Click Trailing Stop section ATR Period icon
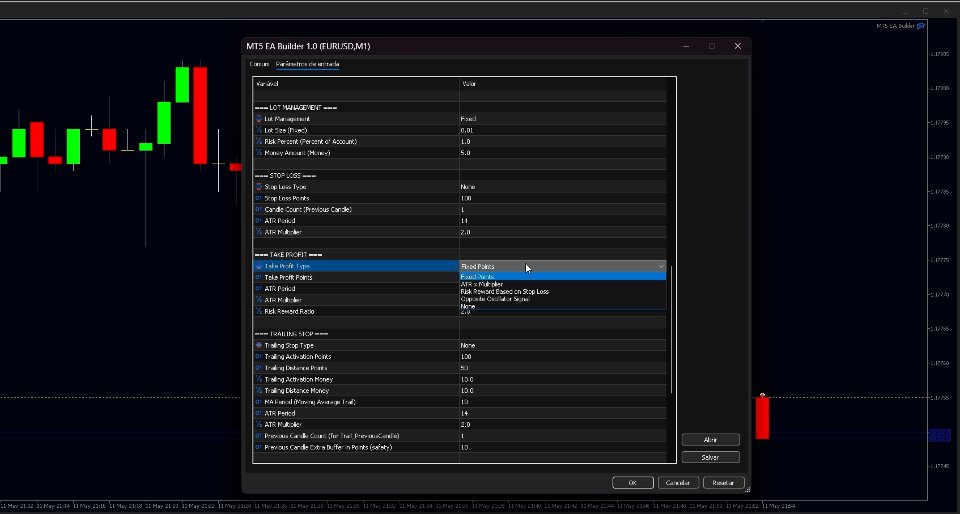The width and height of the screenshot is (960, 514). (258, 413)
